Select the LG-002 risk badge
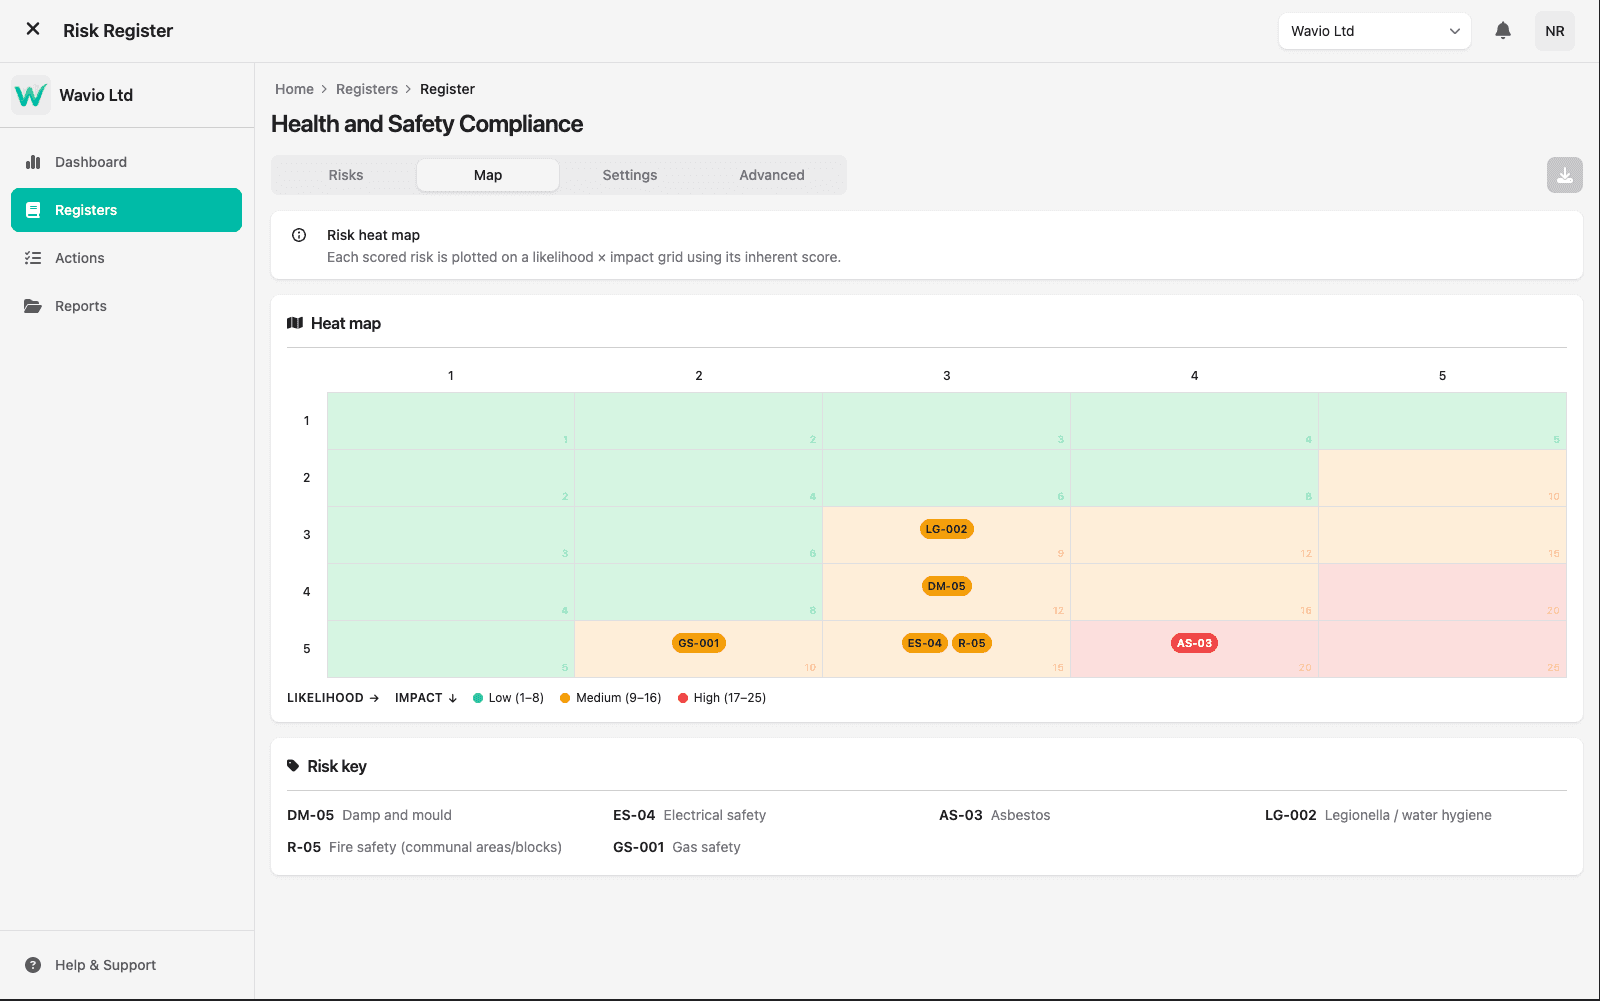Screen dimensions: 1600x1001 [946, 529]
